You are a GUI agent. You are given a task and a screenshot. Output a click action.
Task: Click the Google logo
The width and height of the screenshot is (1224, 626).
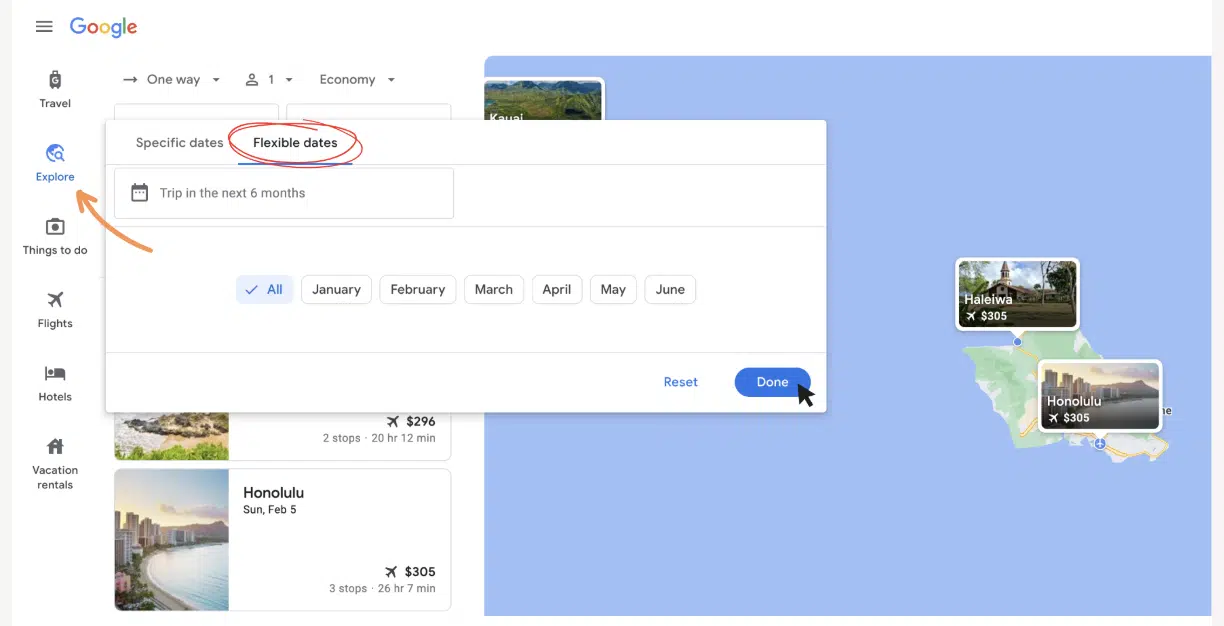pyautogui.click(x=103, y=27)
